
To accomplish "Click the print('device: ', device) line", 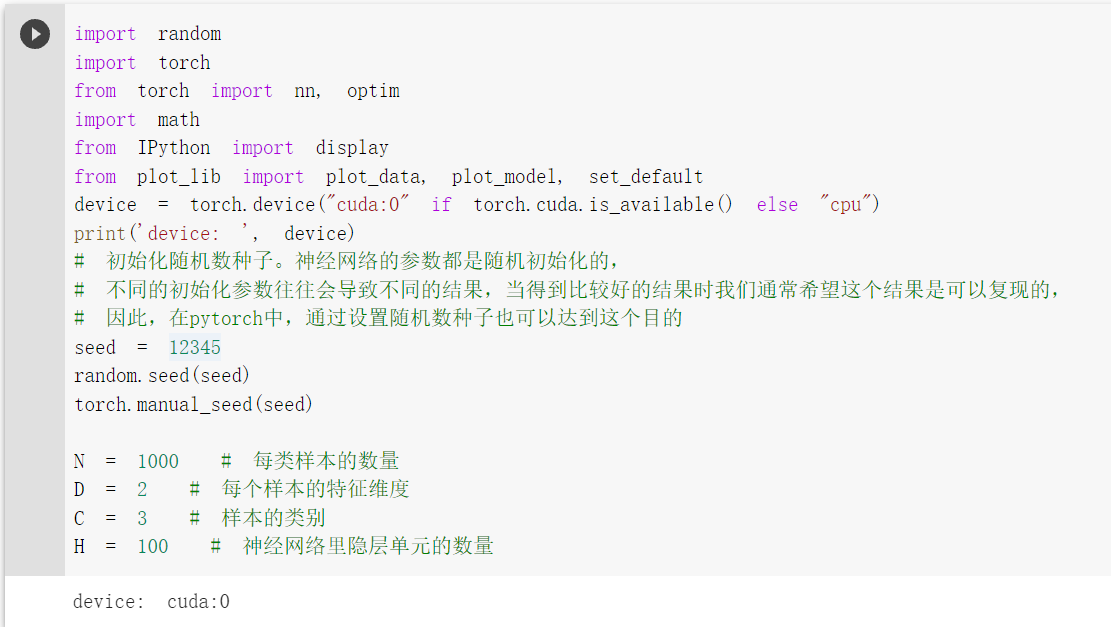I will pos(214,233).
